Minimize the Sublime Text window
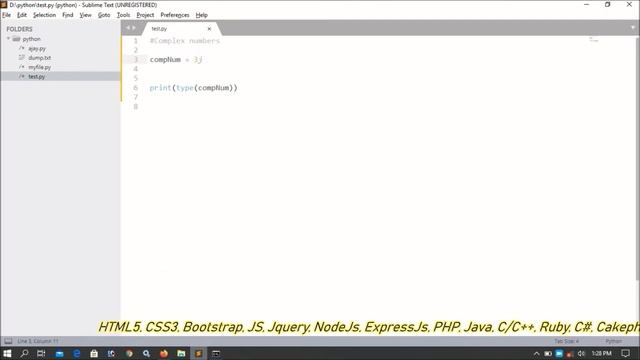 pos(587,4)
